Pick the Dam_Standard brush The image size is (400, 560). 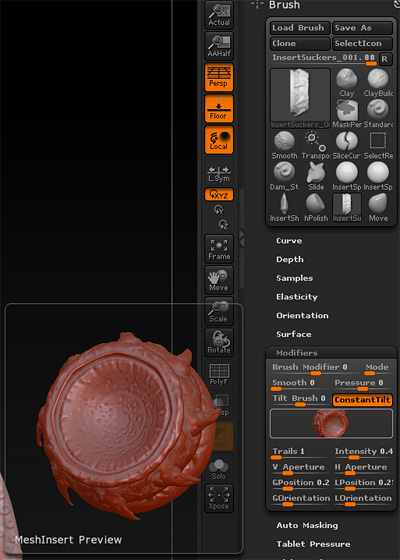284,176
